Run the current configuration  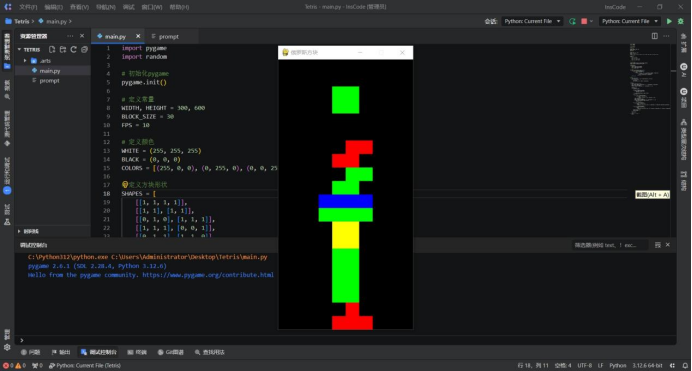click(x=669, y=21)
